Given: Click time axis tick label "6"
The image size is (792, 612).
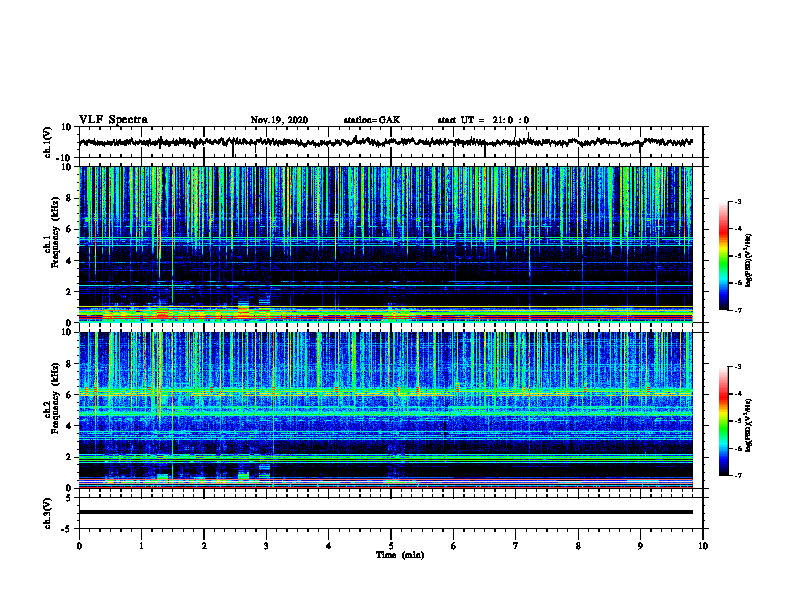Looking at the screenshot, I should pyautogui.click(x=453, y=546).
